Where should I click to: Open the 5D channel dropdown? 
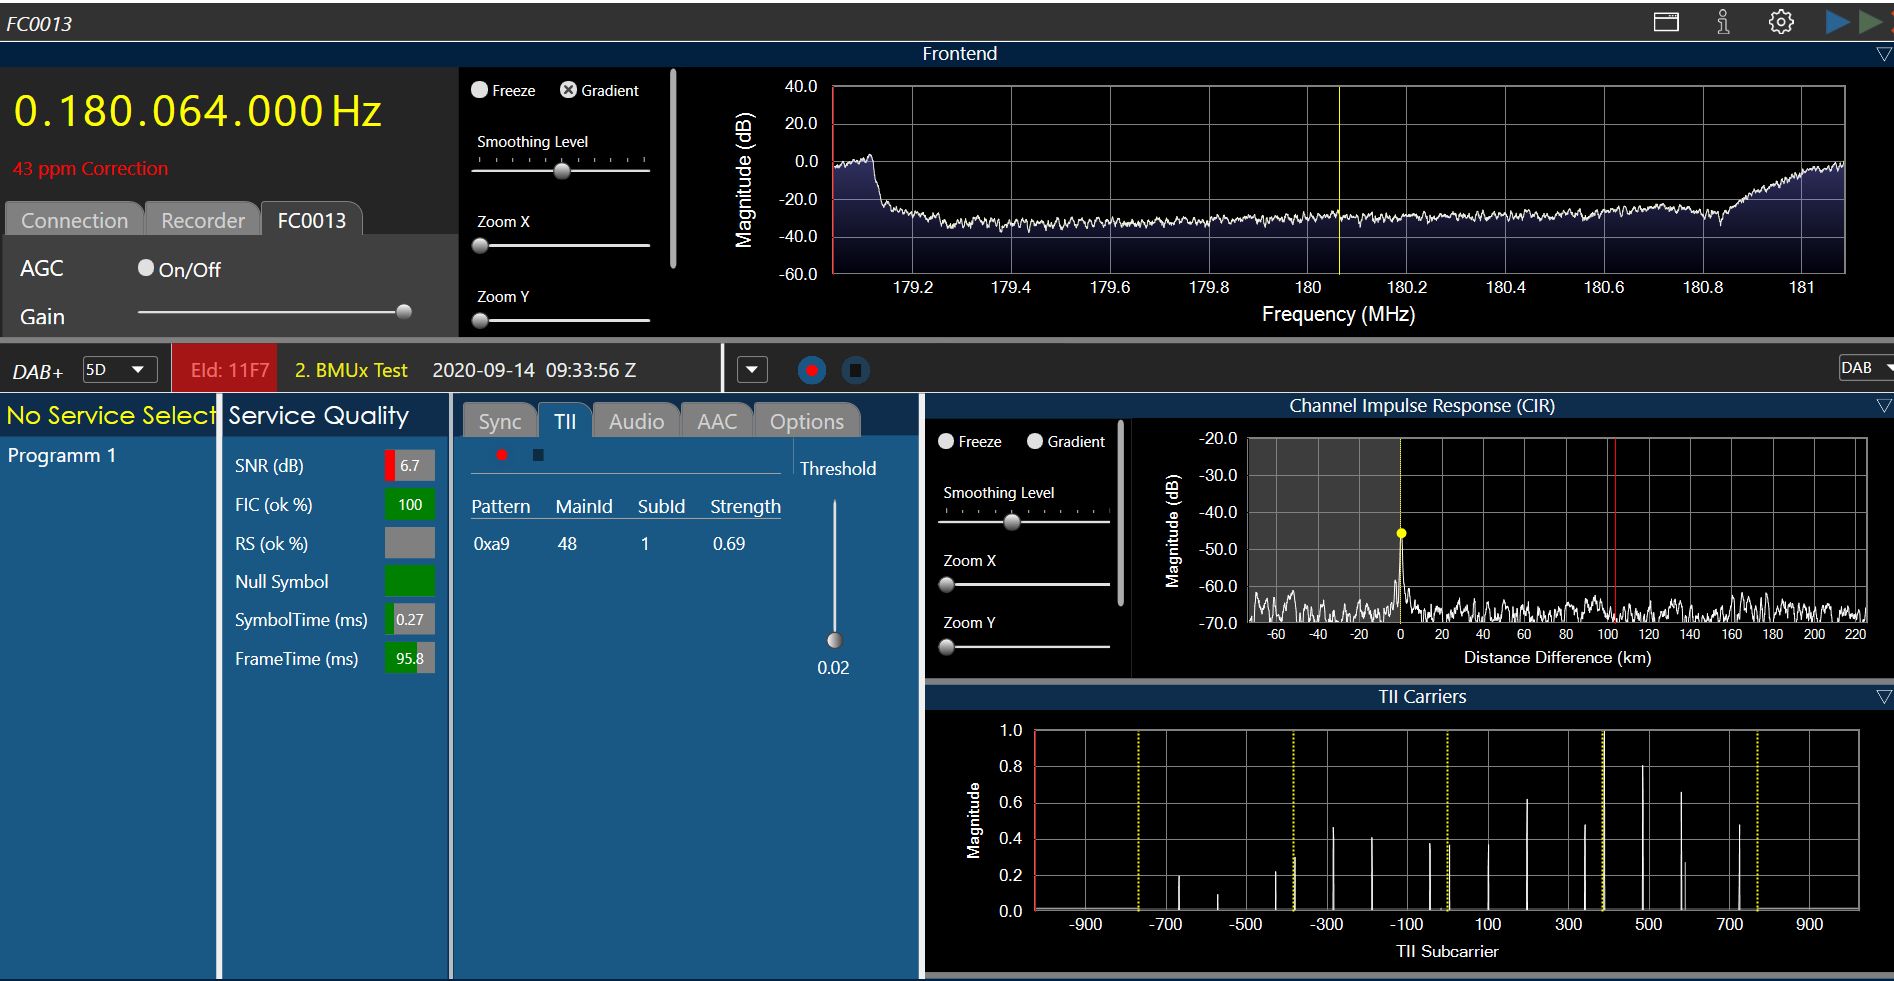(119, 370)
